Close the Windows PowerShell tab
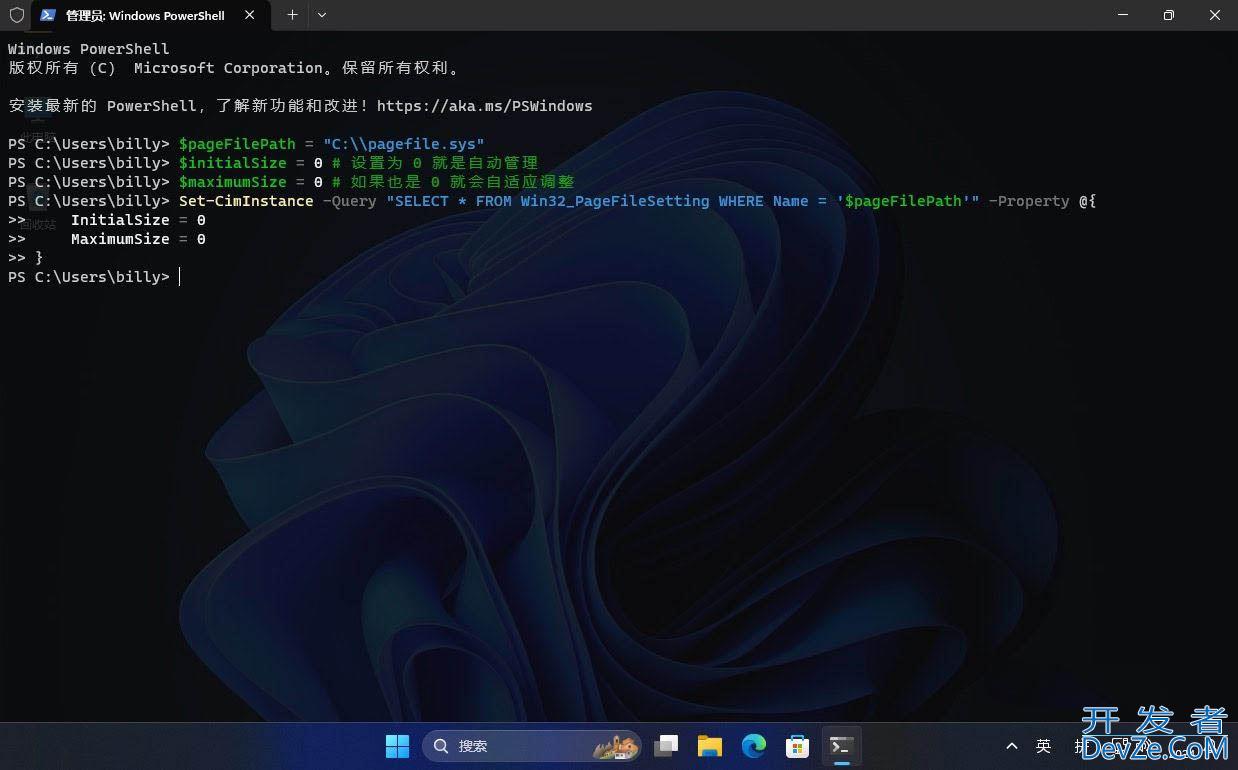 click(249, 15)
